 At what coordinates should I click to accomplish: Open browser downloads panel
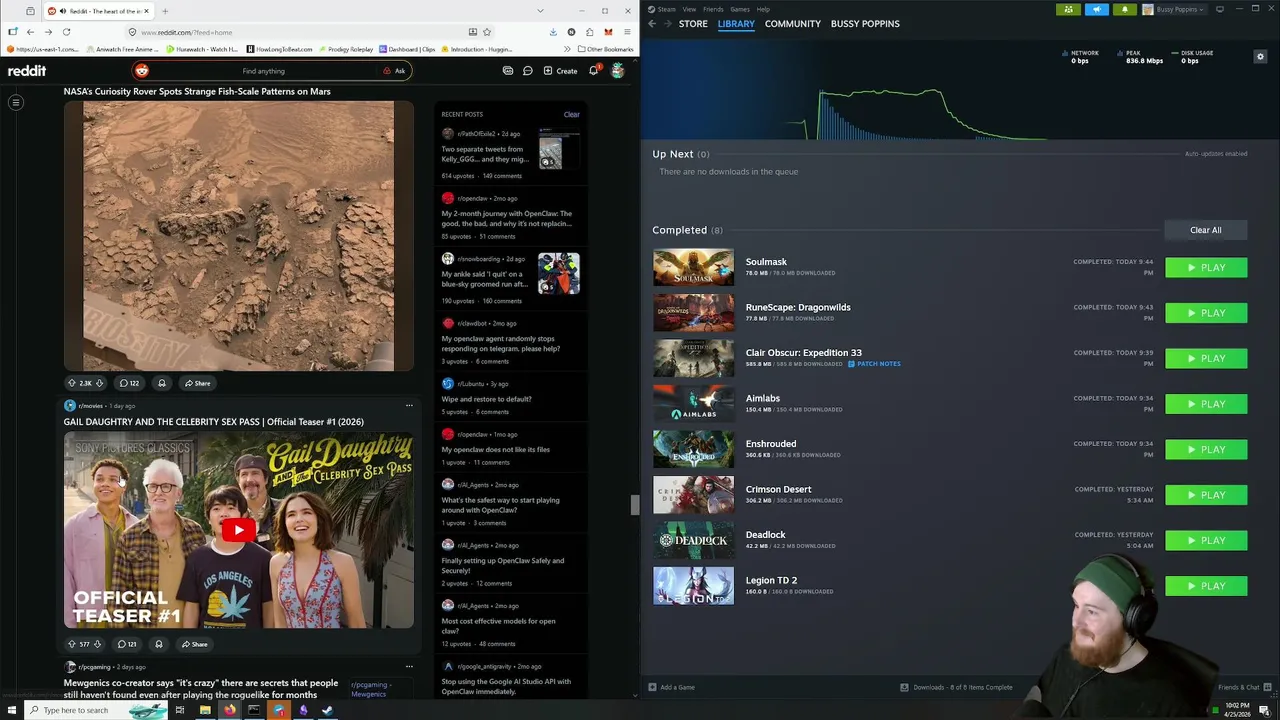(553, 32)
